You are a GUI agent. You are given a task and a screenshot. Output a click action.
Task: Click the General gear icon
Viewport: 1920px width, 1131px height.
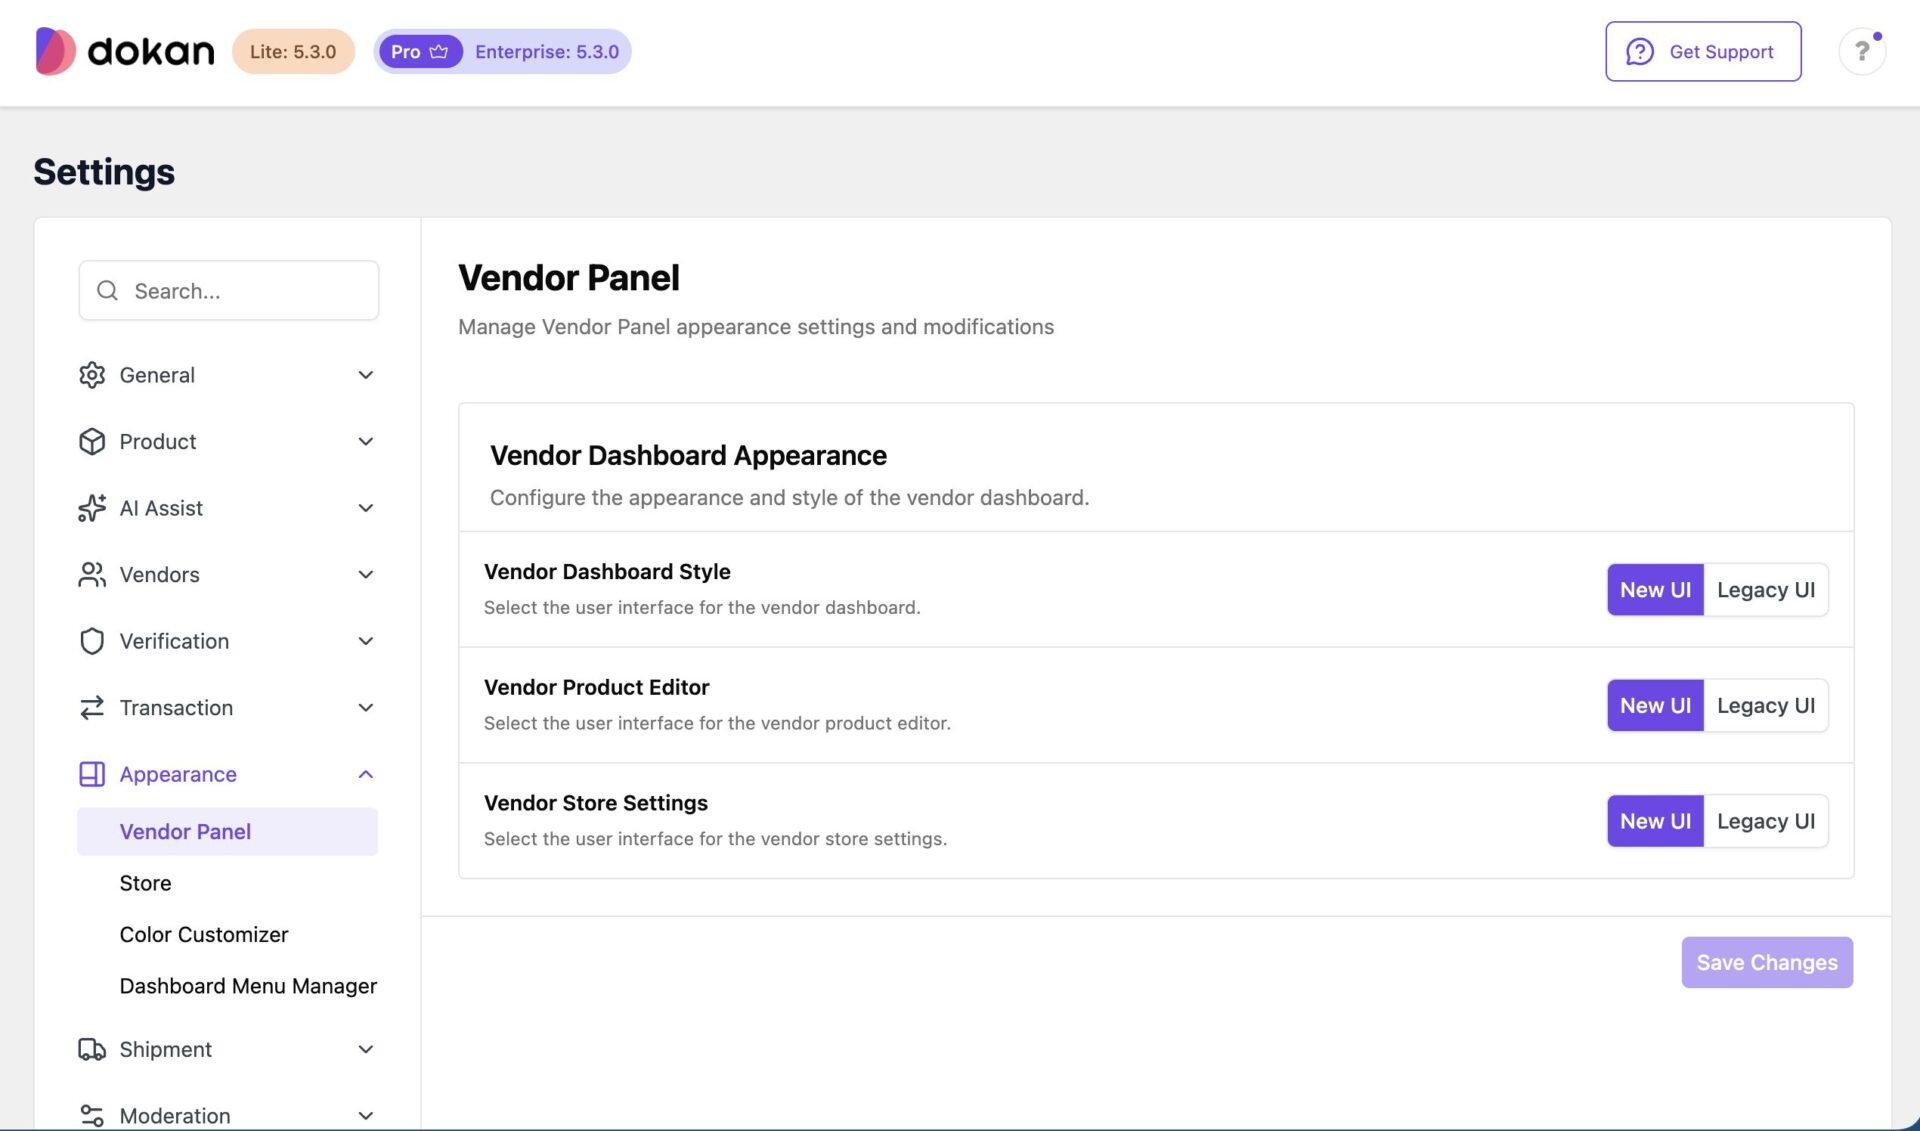coord(92,375)
